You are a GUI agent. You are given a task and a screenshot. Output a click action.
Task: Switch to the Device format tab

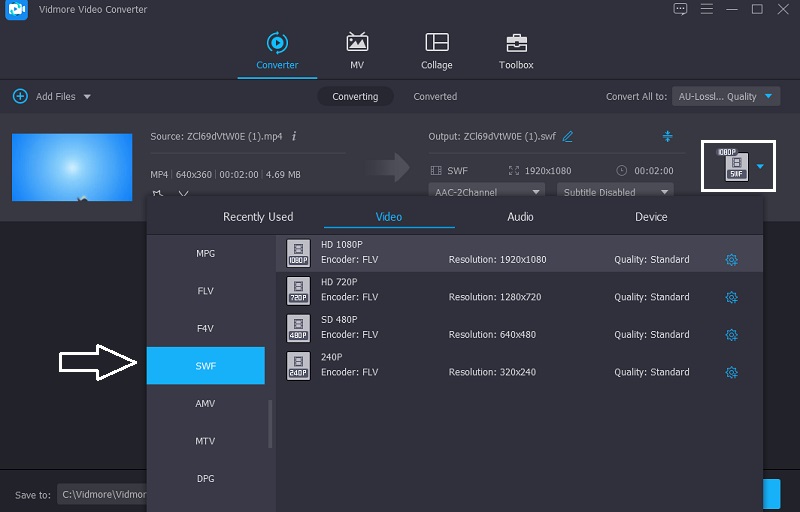point(651,217)
